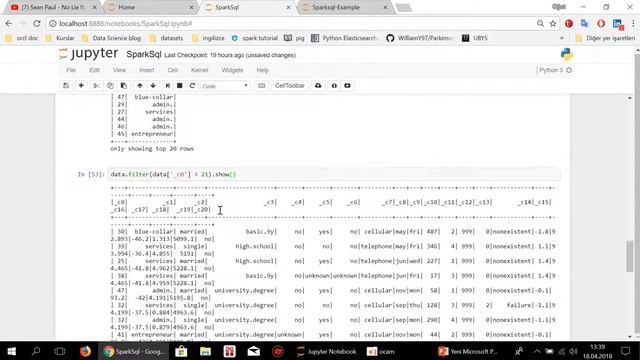This screenshot has width=640, height=360.
Task: Open the Help menu
Action: click(x=262, y=70)
